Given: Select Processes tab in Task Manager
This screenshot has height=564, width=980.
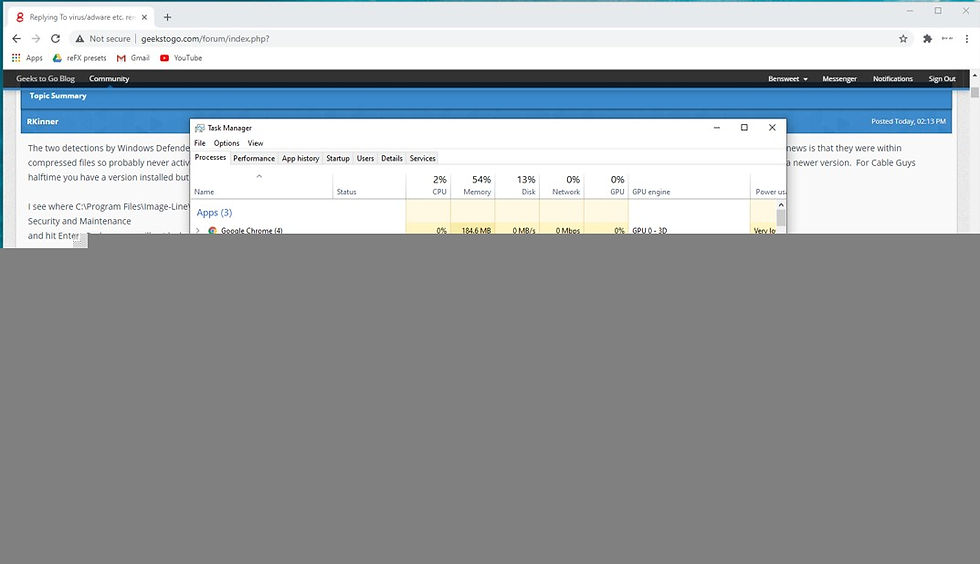Looking at the screenshot, I should click(210, 158).
